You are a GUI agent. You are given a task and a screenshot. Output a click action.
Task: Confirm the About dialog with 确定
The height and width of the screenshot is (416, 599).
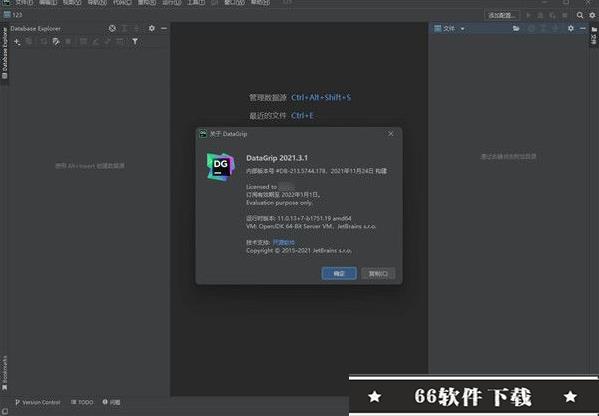pyautogui.click(x=339, y=274)
